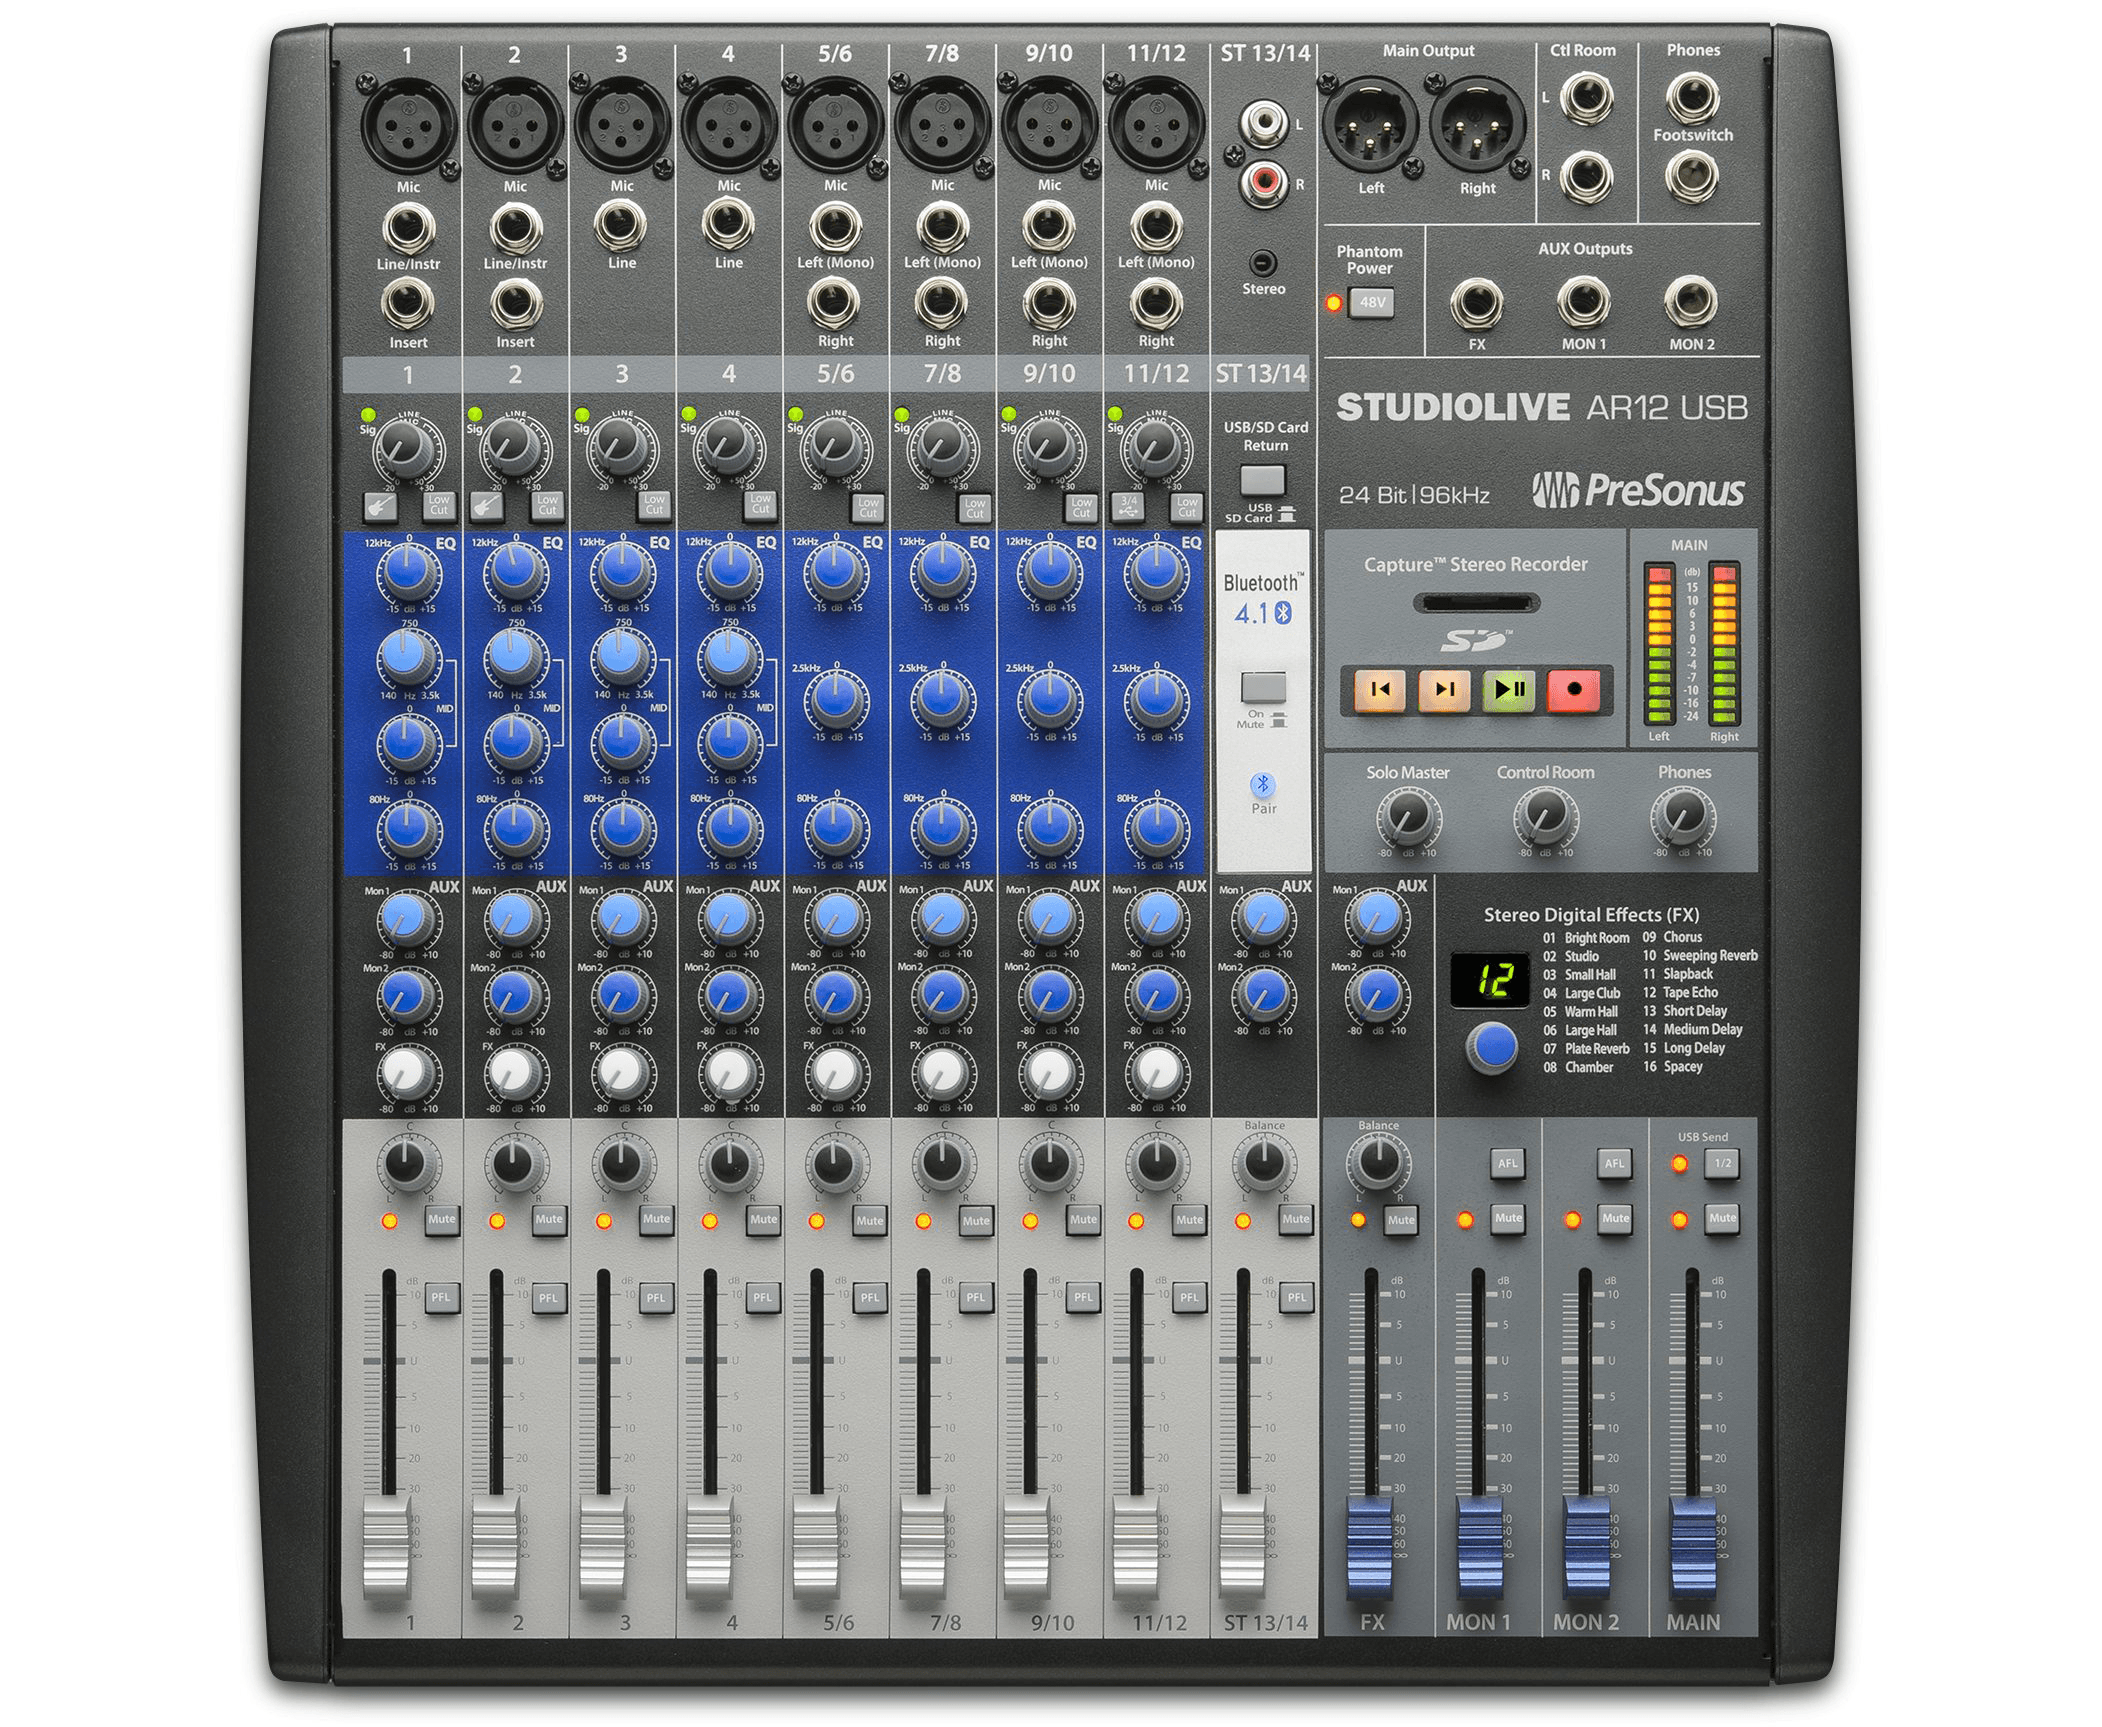Select the channel 1 XLR Mic input

(408, 125)
